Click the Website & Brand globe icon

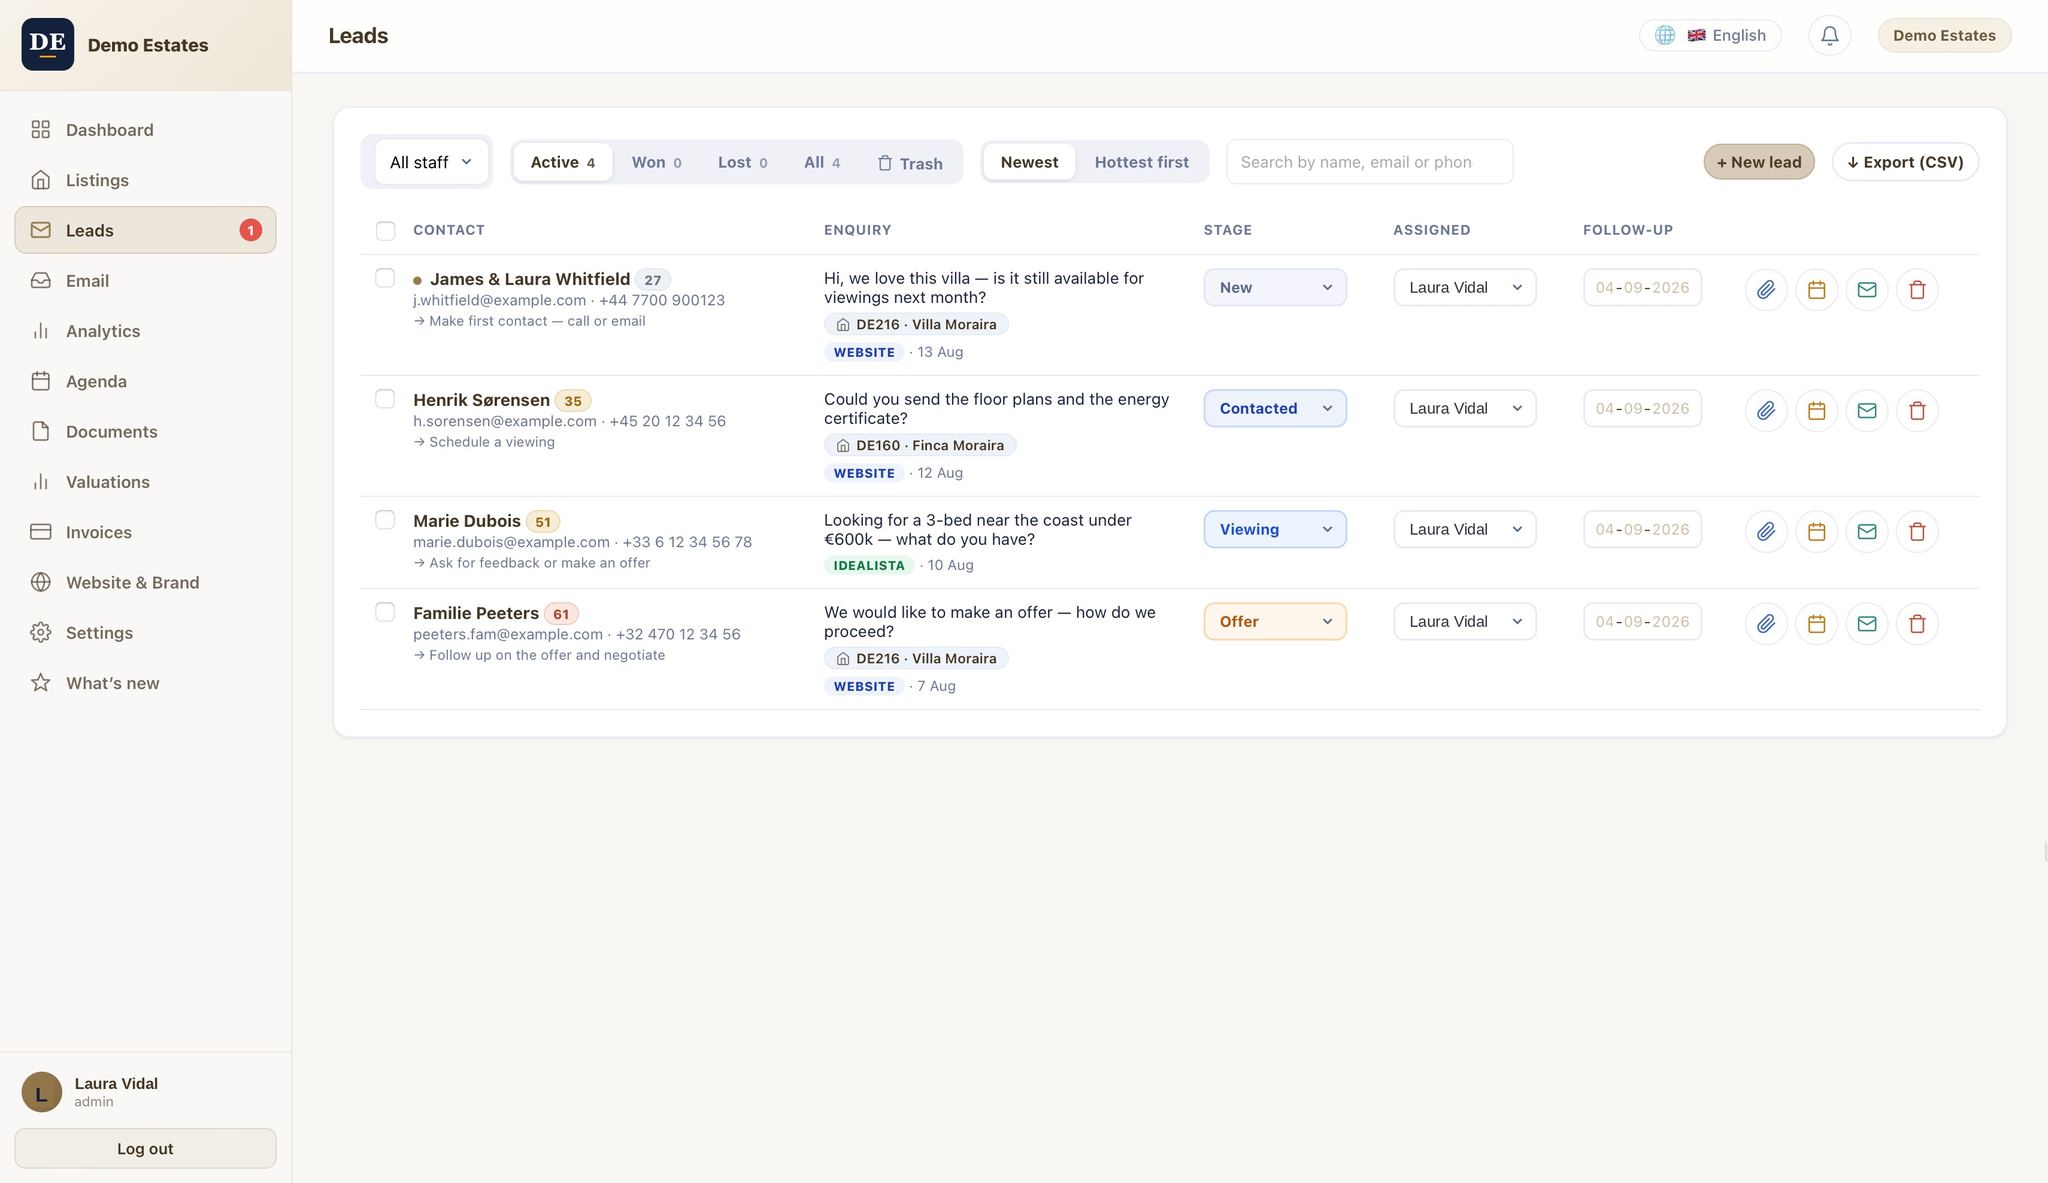pyautogui.click(x=41, y=583)
